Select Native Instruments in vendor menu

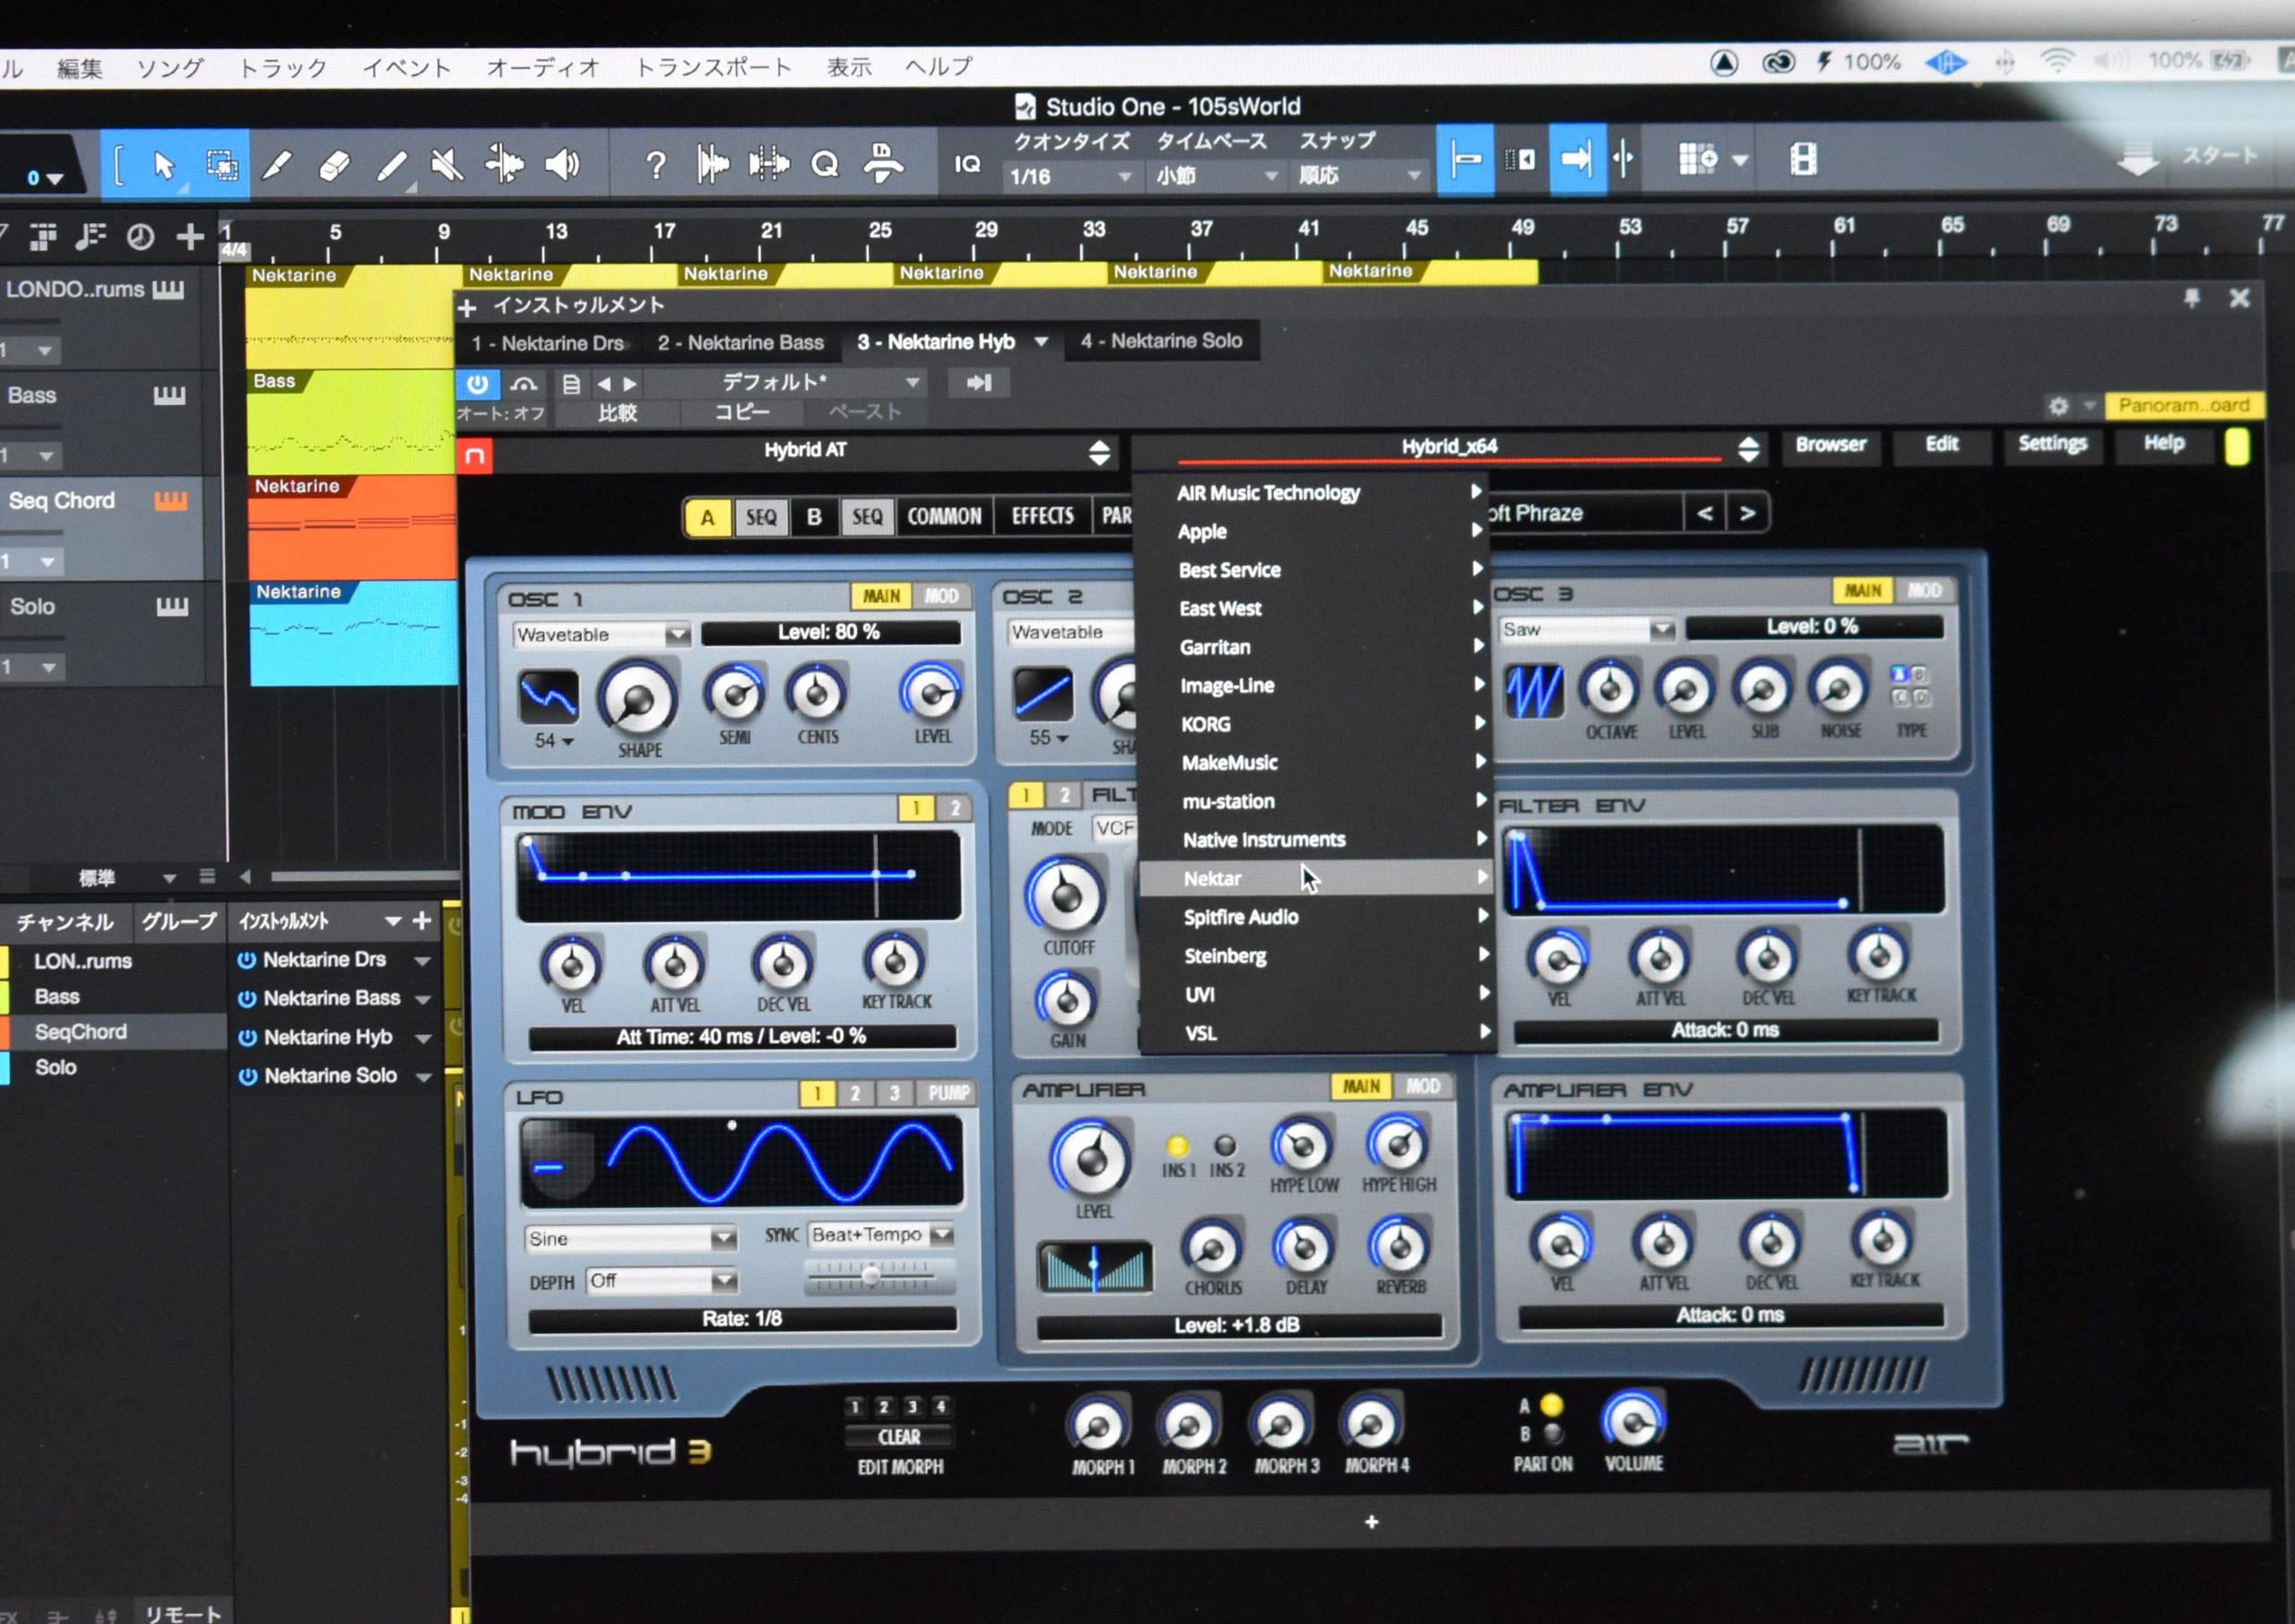pos(1314,840)
